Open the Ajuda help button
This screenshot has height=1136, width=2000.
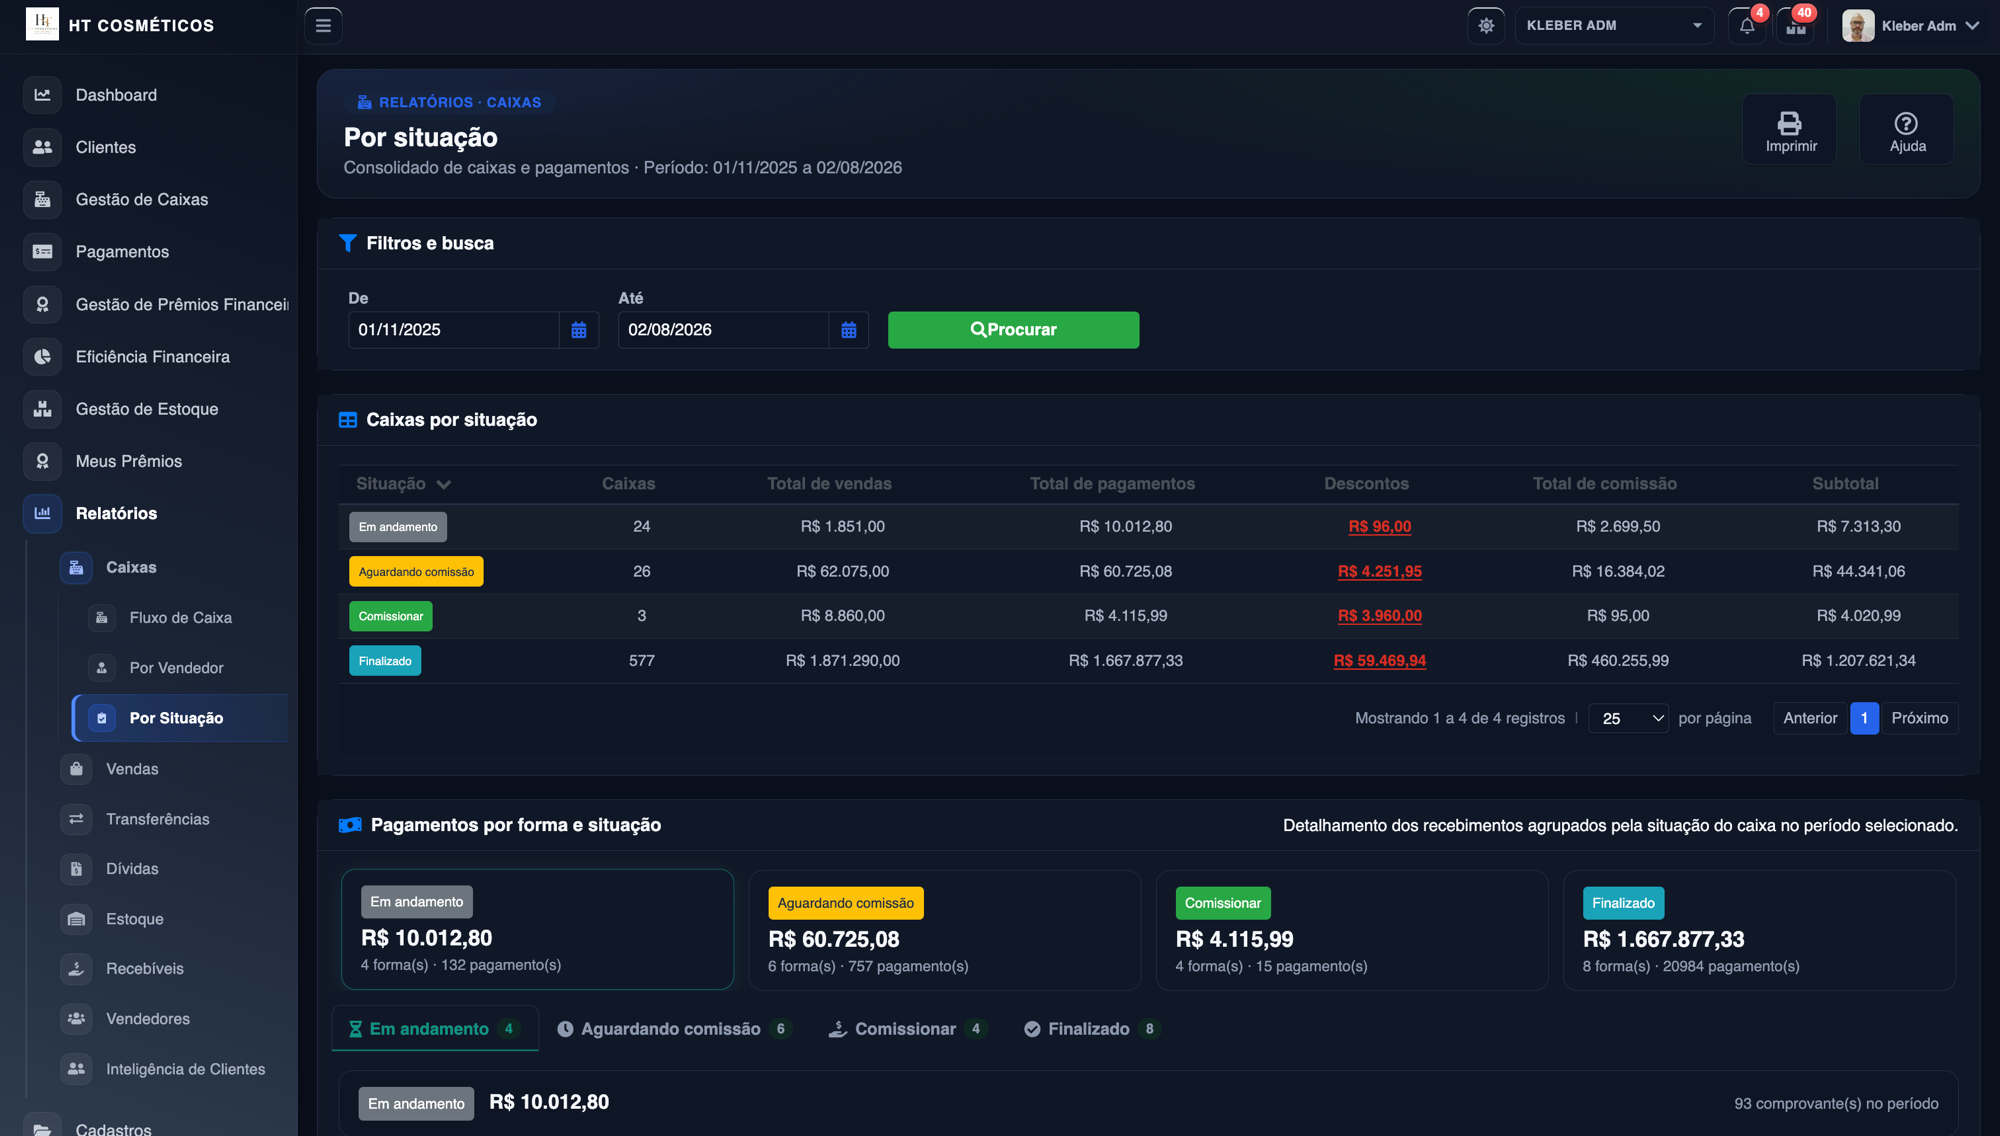coord(1907,130)
